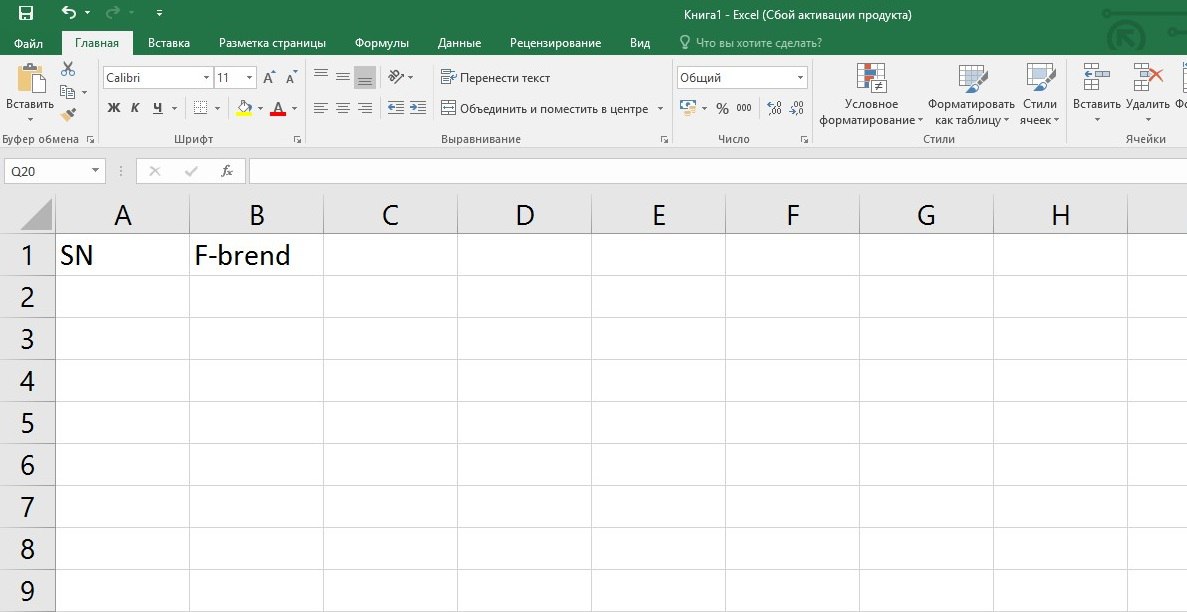Cut selection with the scissors icon
Image resolution: width=1187 pixels, height=612 pixels.
click(x=68, y=69)
